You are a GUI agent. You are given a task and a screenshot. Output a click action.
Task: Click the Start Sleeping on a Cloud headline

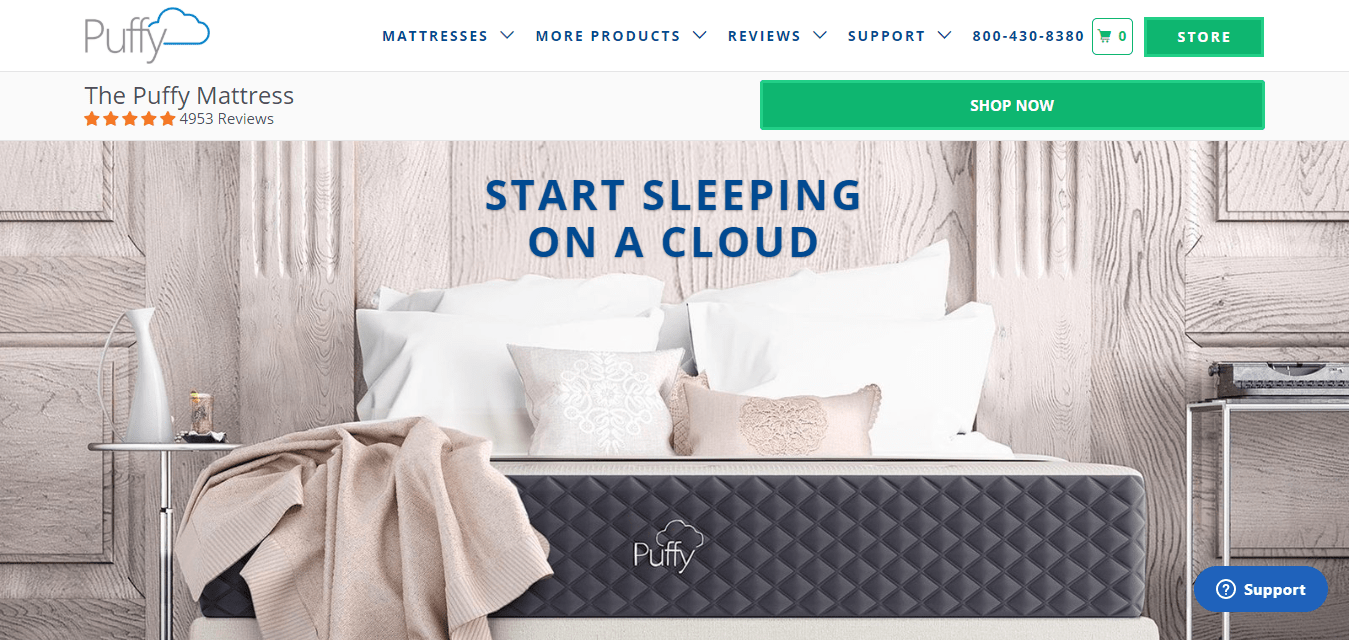(673, 218)
